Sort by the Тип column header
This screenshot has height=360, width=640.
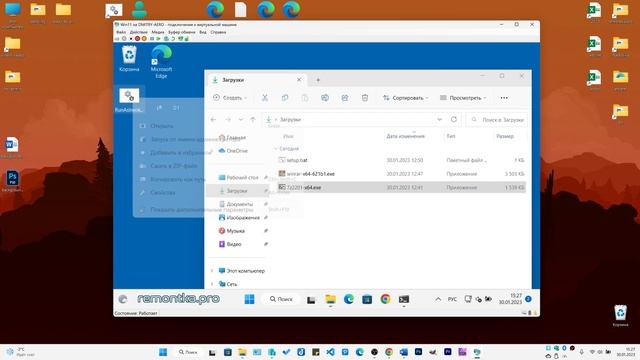pos(451,136)
